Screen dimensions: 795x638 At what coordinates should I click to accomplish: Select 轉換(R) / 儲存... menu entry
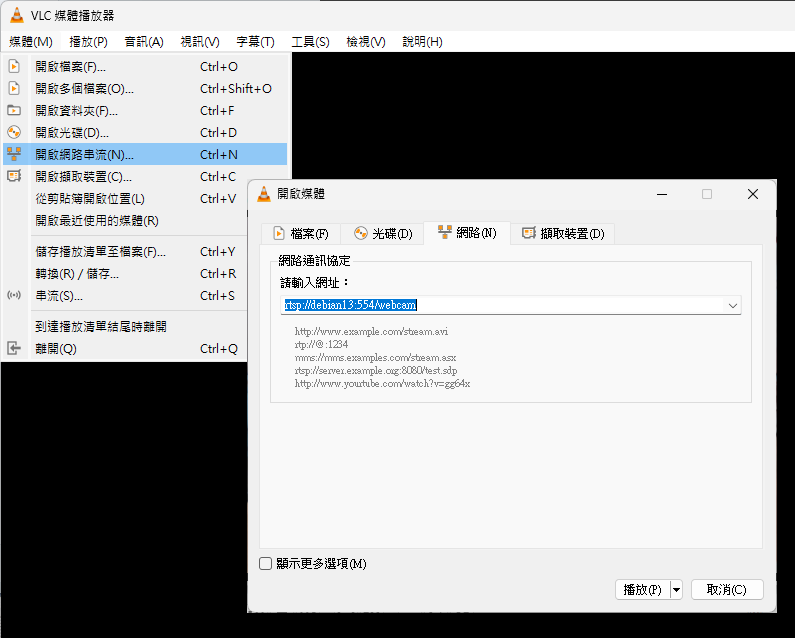pyautogui.click(x=77, y=274)
